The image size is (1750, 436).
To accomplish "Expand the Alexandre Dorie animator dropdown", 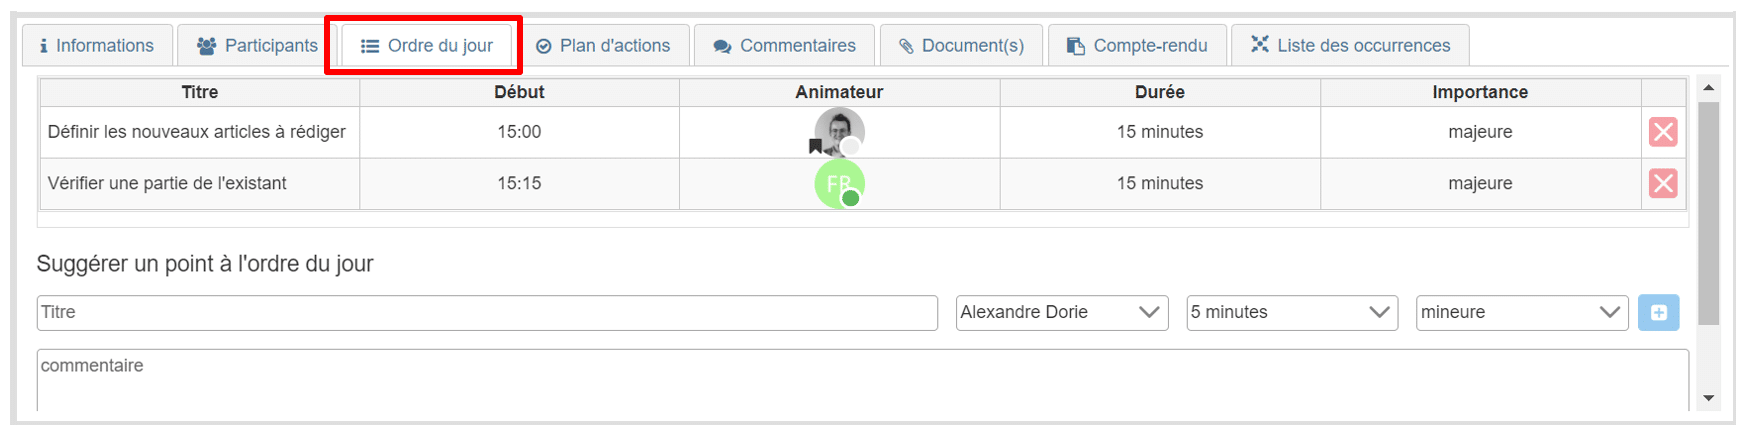I will (x=1061, y=313).
